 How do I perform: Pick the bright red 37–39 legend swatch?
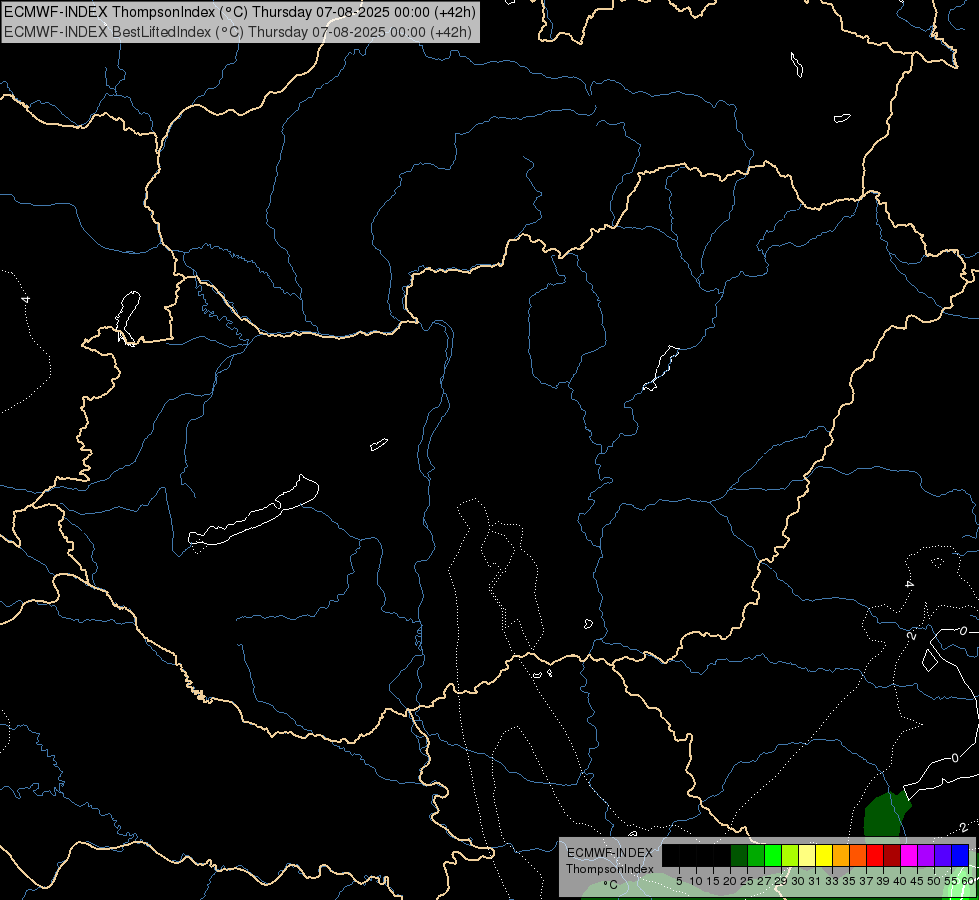coord(875,855)
